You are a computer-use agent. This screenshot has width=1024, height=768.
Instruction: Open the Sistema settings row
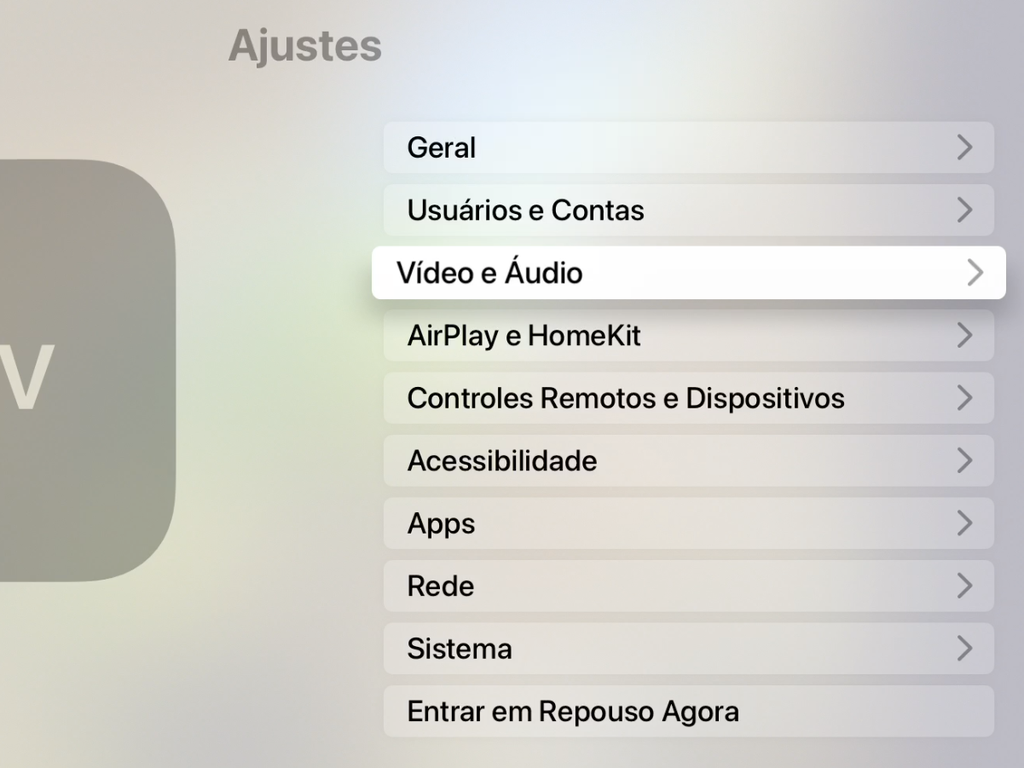[x=688, y=649]
